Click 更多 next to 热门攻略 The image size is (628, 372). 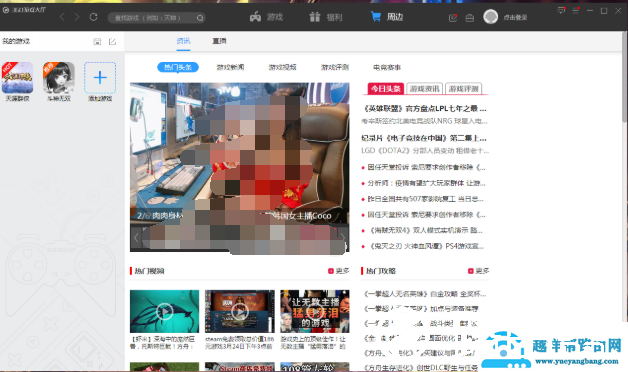click(479, 271)
